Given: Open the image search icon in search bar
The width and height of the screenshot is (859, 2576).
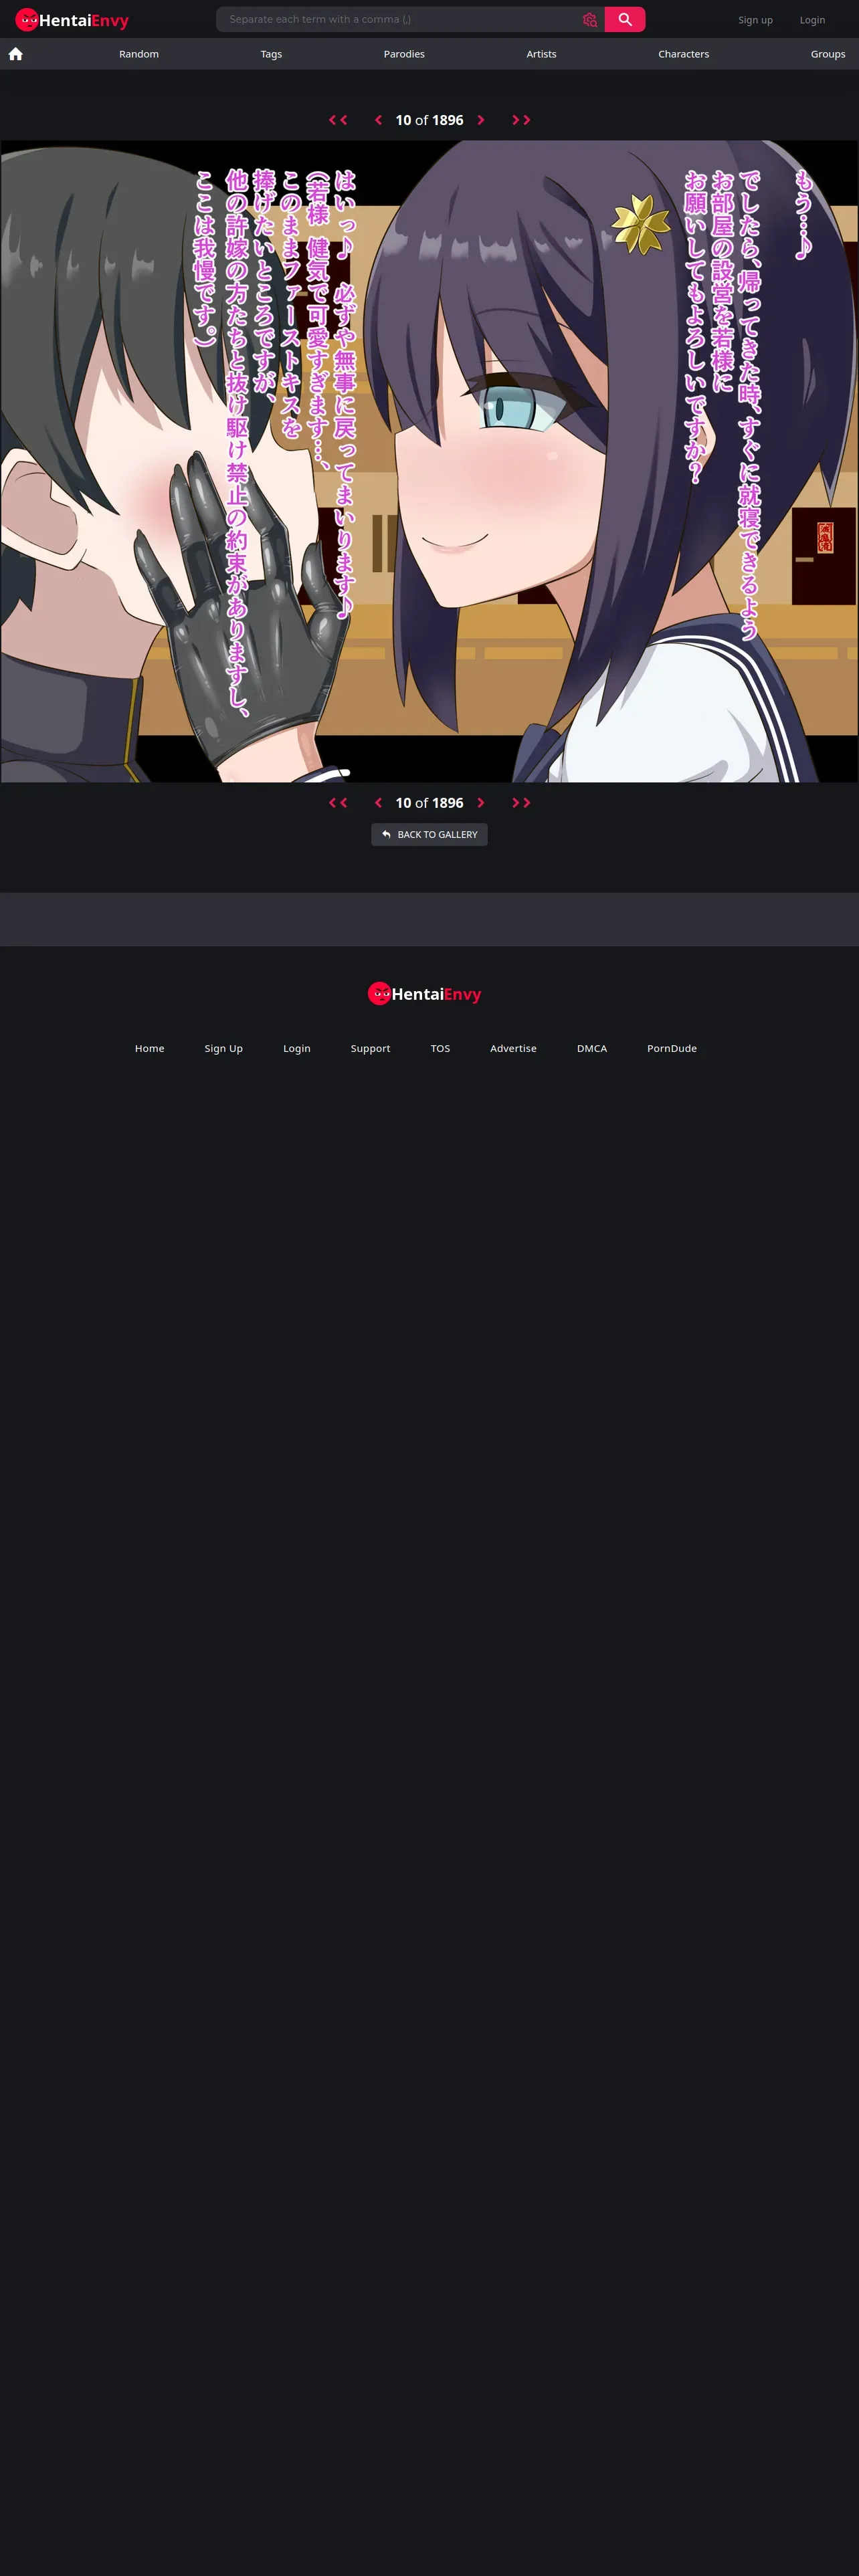Looking at the screenshot, I should tap(590, 20).
